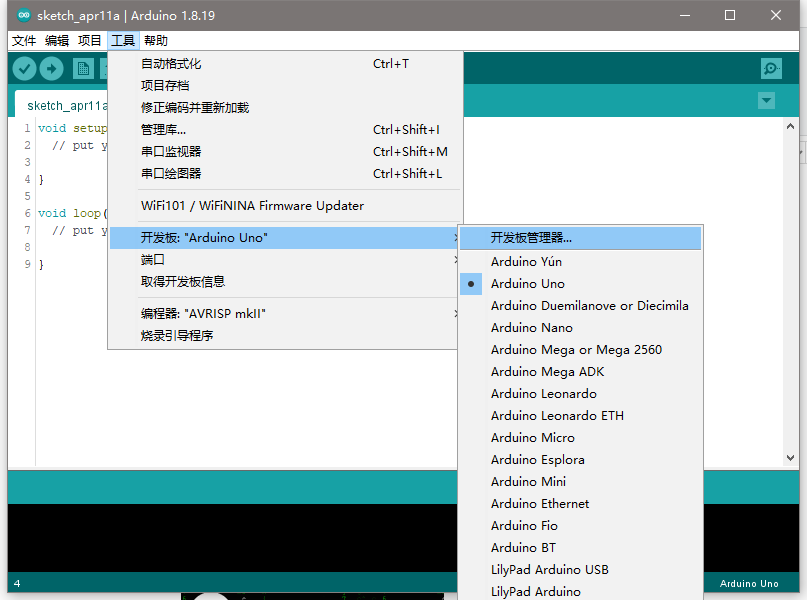Click the Verify checkmark toolbar icon
This screenshot has width=807, height=600.
coord(24,68)
